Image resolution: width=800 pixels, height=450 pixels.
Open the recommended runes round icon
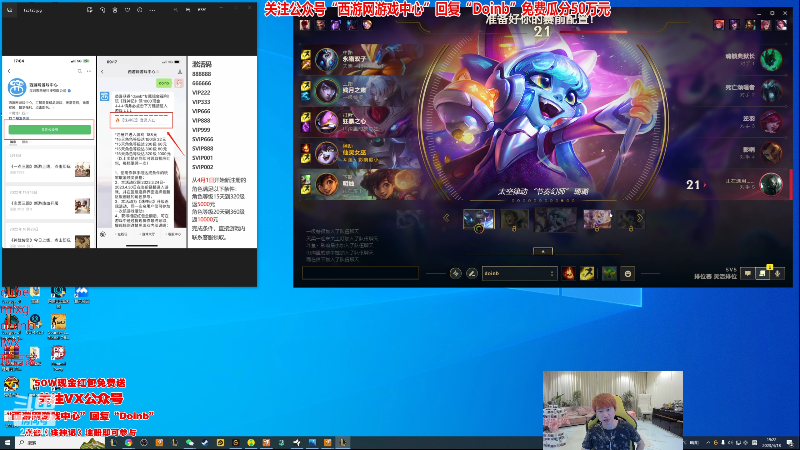[x=456, y=273]
